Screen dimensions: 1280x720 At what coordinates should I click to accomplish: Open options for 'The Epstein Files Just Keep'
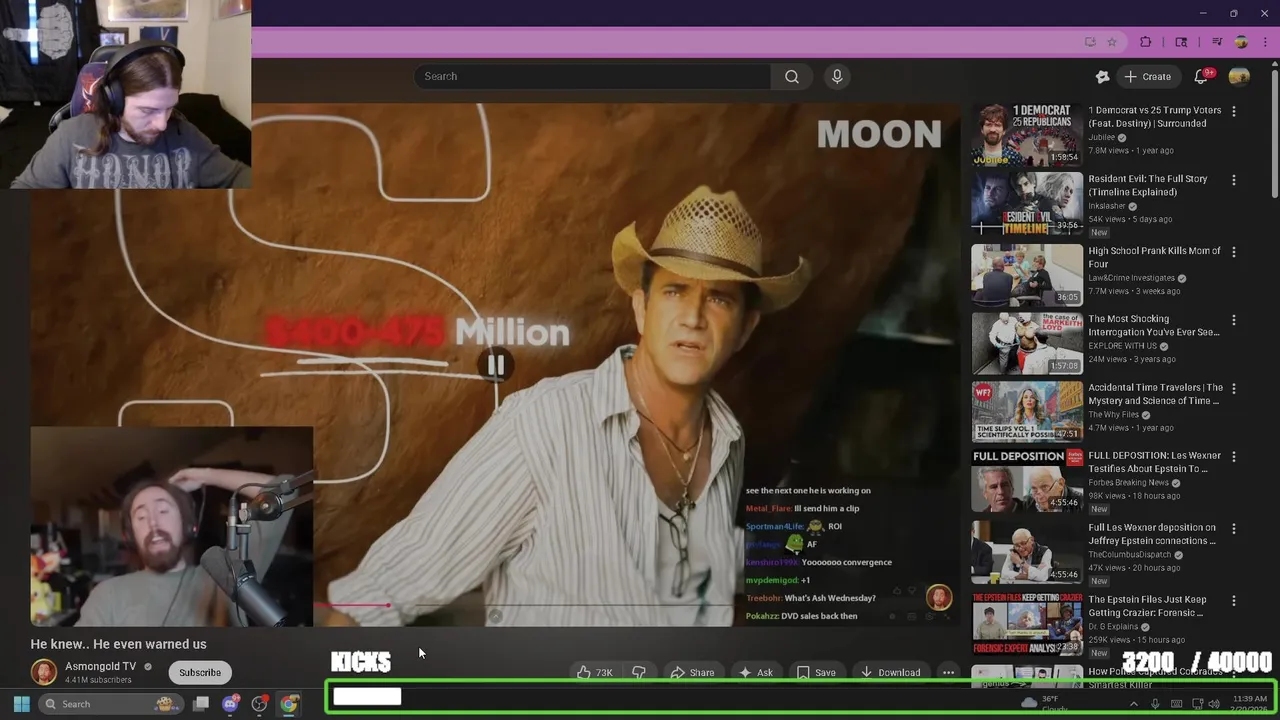[x=1234, y=601]
